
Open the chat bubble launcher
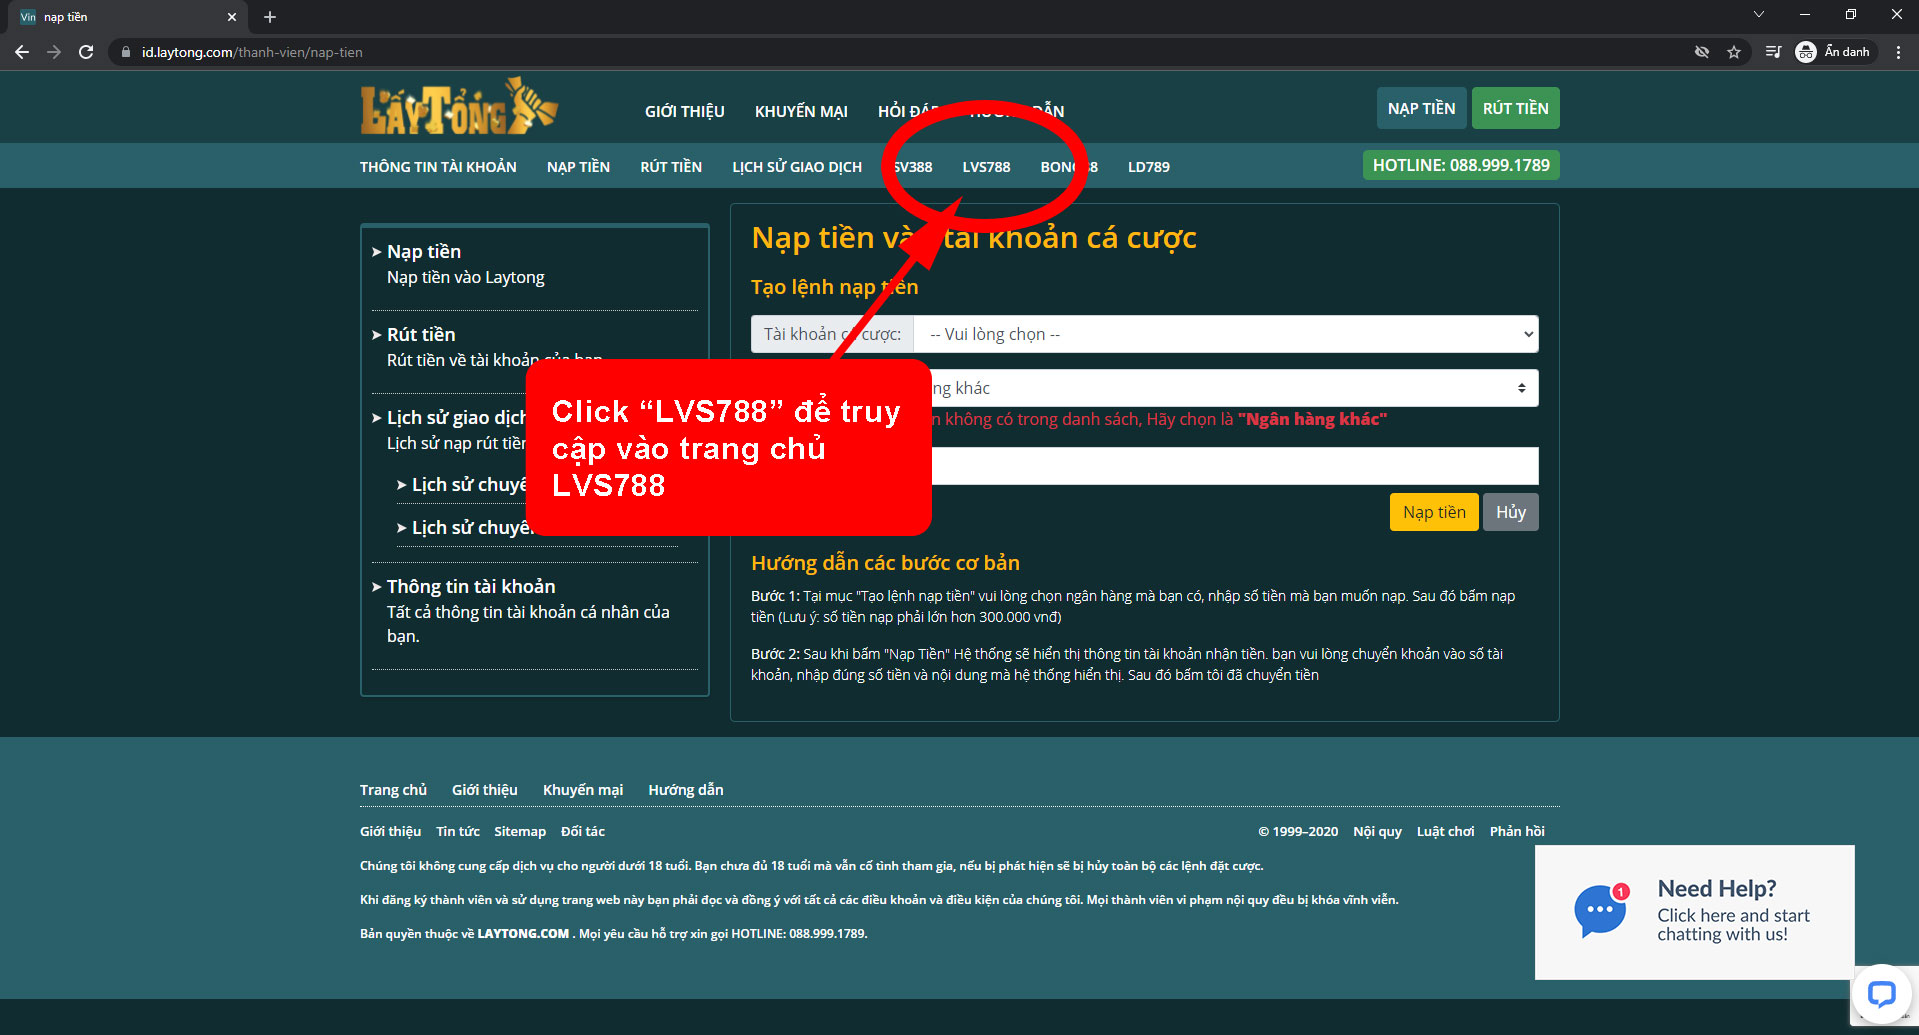[1882, 994]
